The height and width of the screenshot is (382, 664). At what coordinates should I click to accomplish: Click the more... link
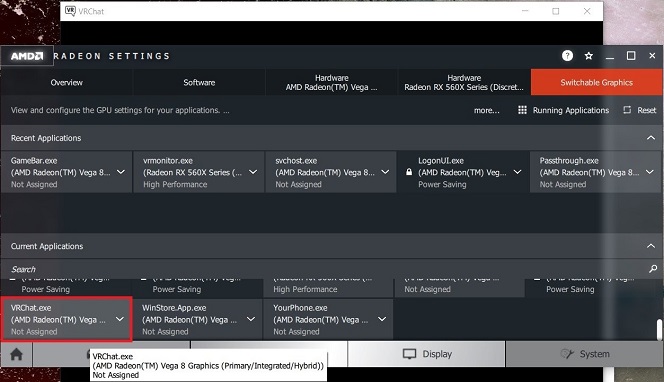[x=487, y=110]
